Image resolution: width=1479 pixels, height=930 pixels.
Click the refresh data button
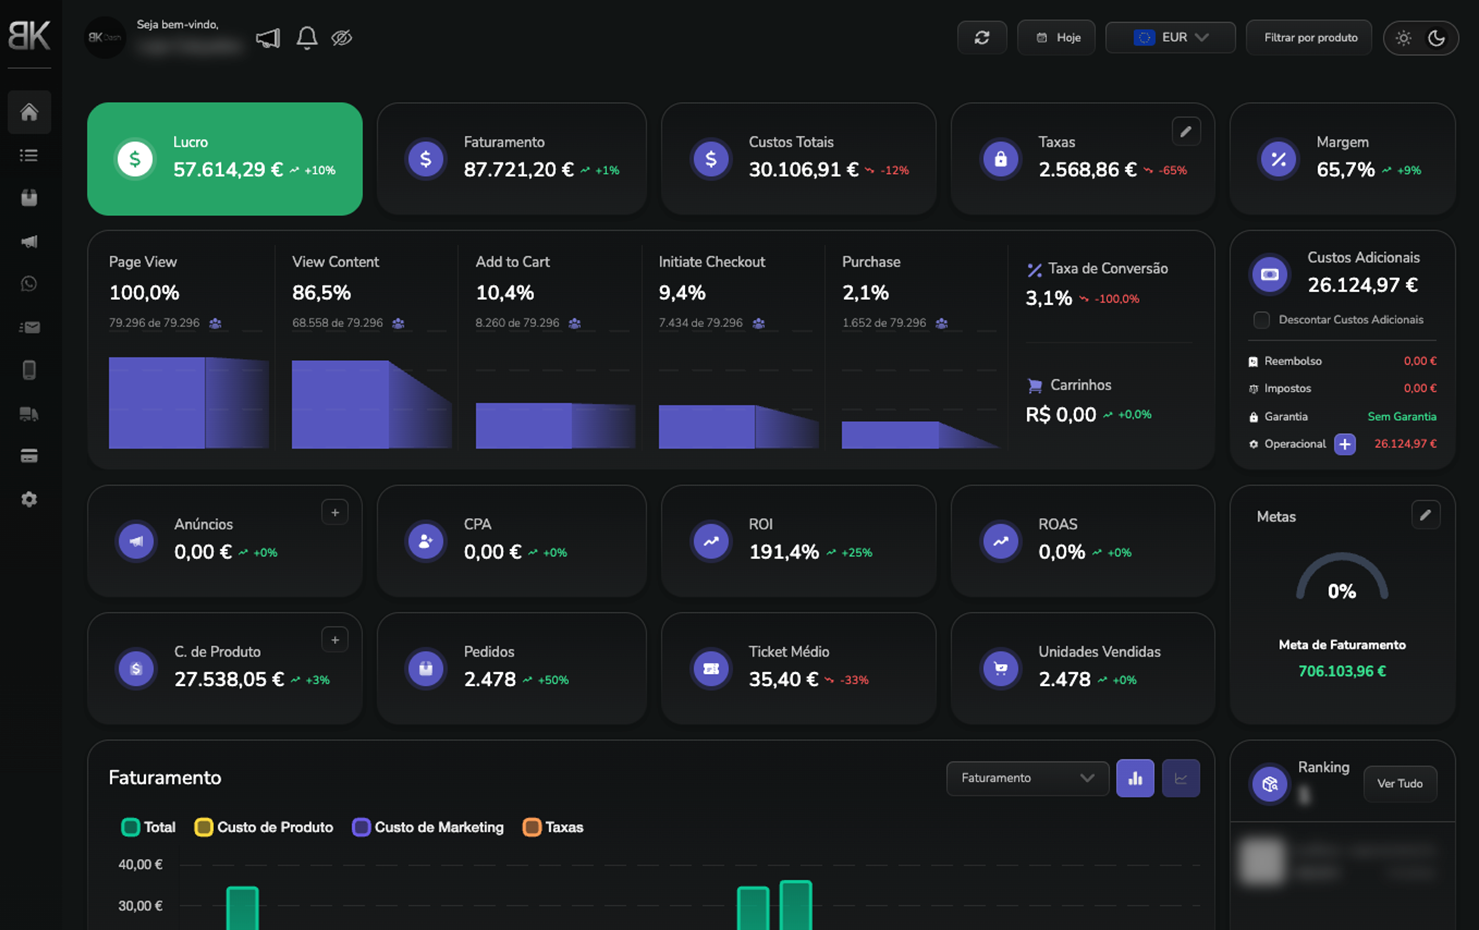[981, 38]
